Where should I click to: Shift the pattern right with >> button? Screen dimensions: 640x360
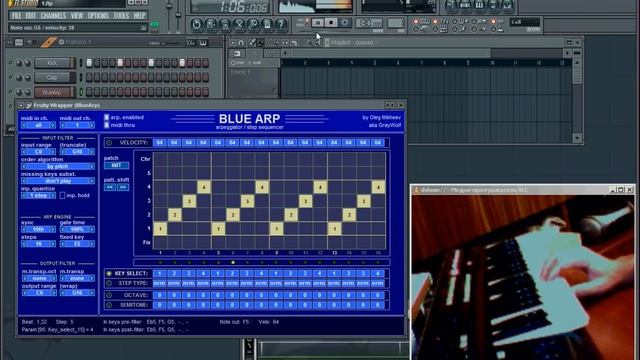pos(123,187)
